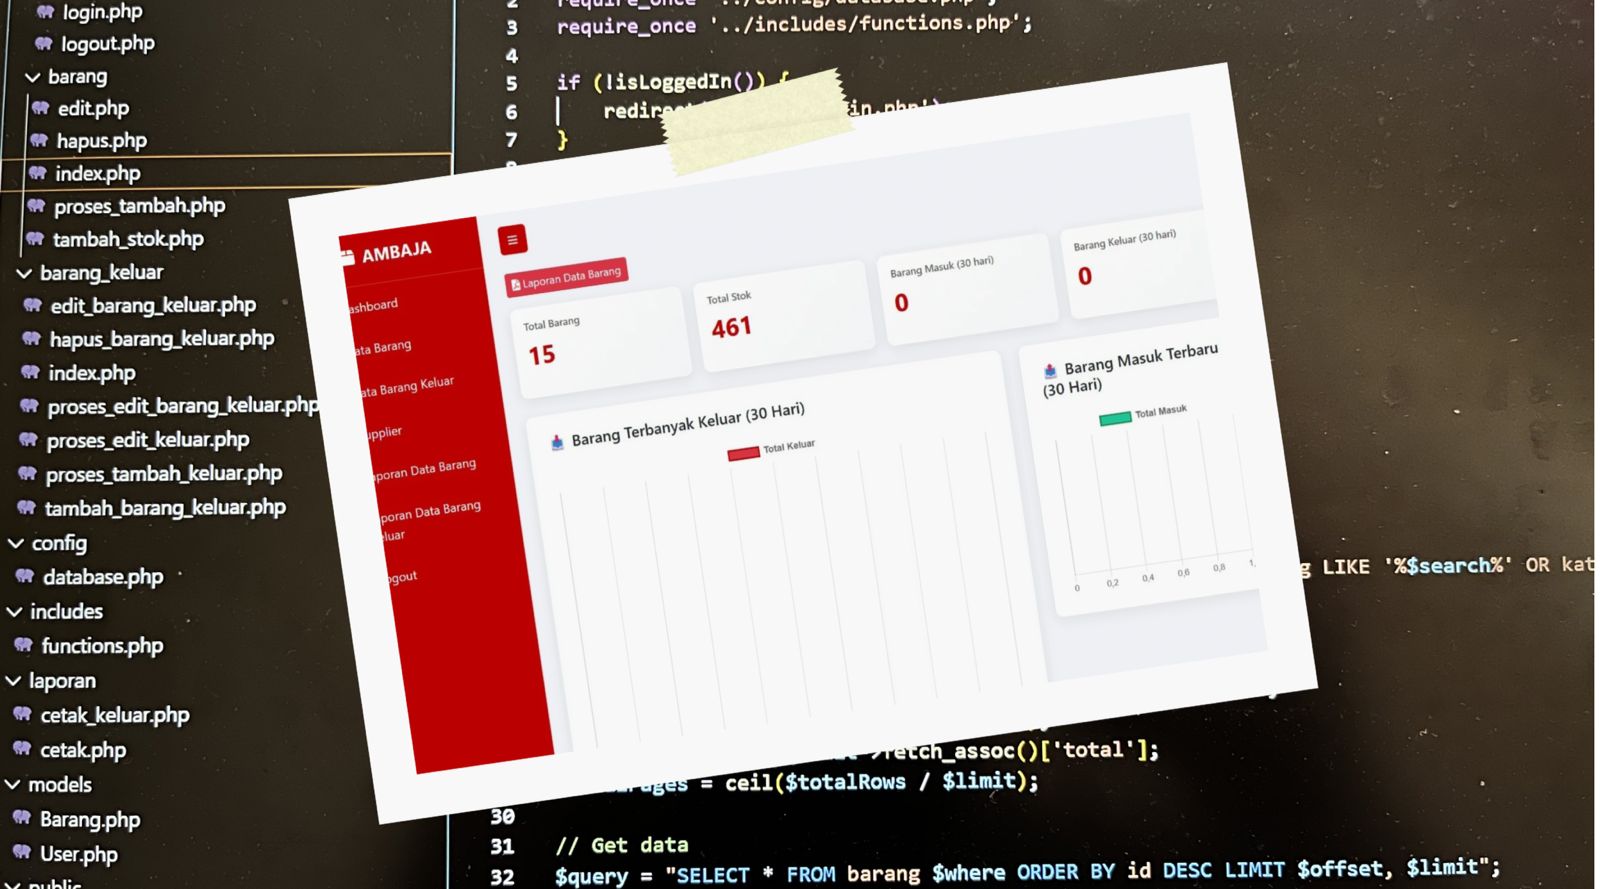Click the PHP icon of tambah_stok.php
This screenshot has height=889, width=1600.
click(x=35, y=239)
